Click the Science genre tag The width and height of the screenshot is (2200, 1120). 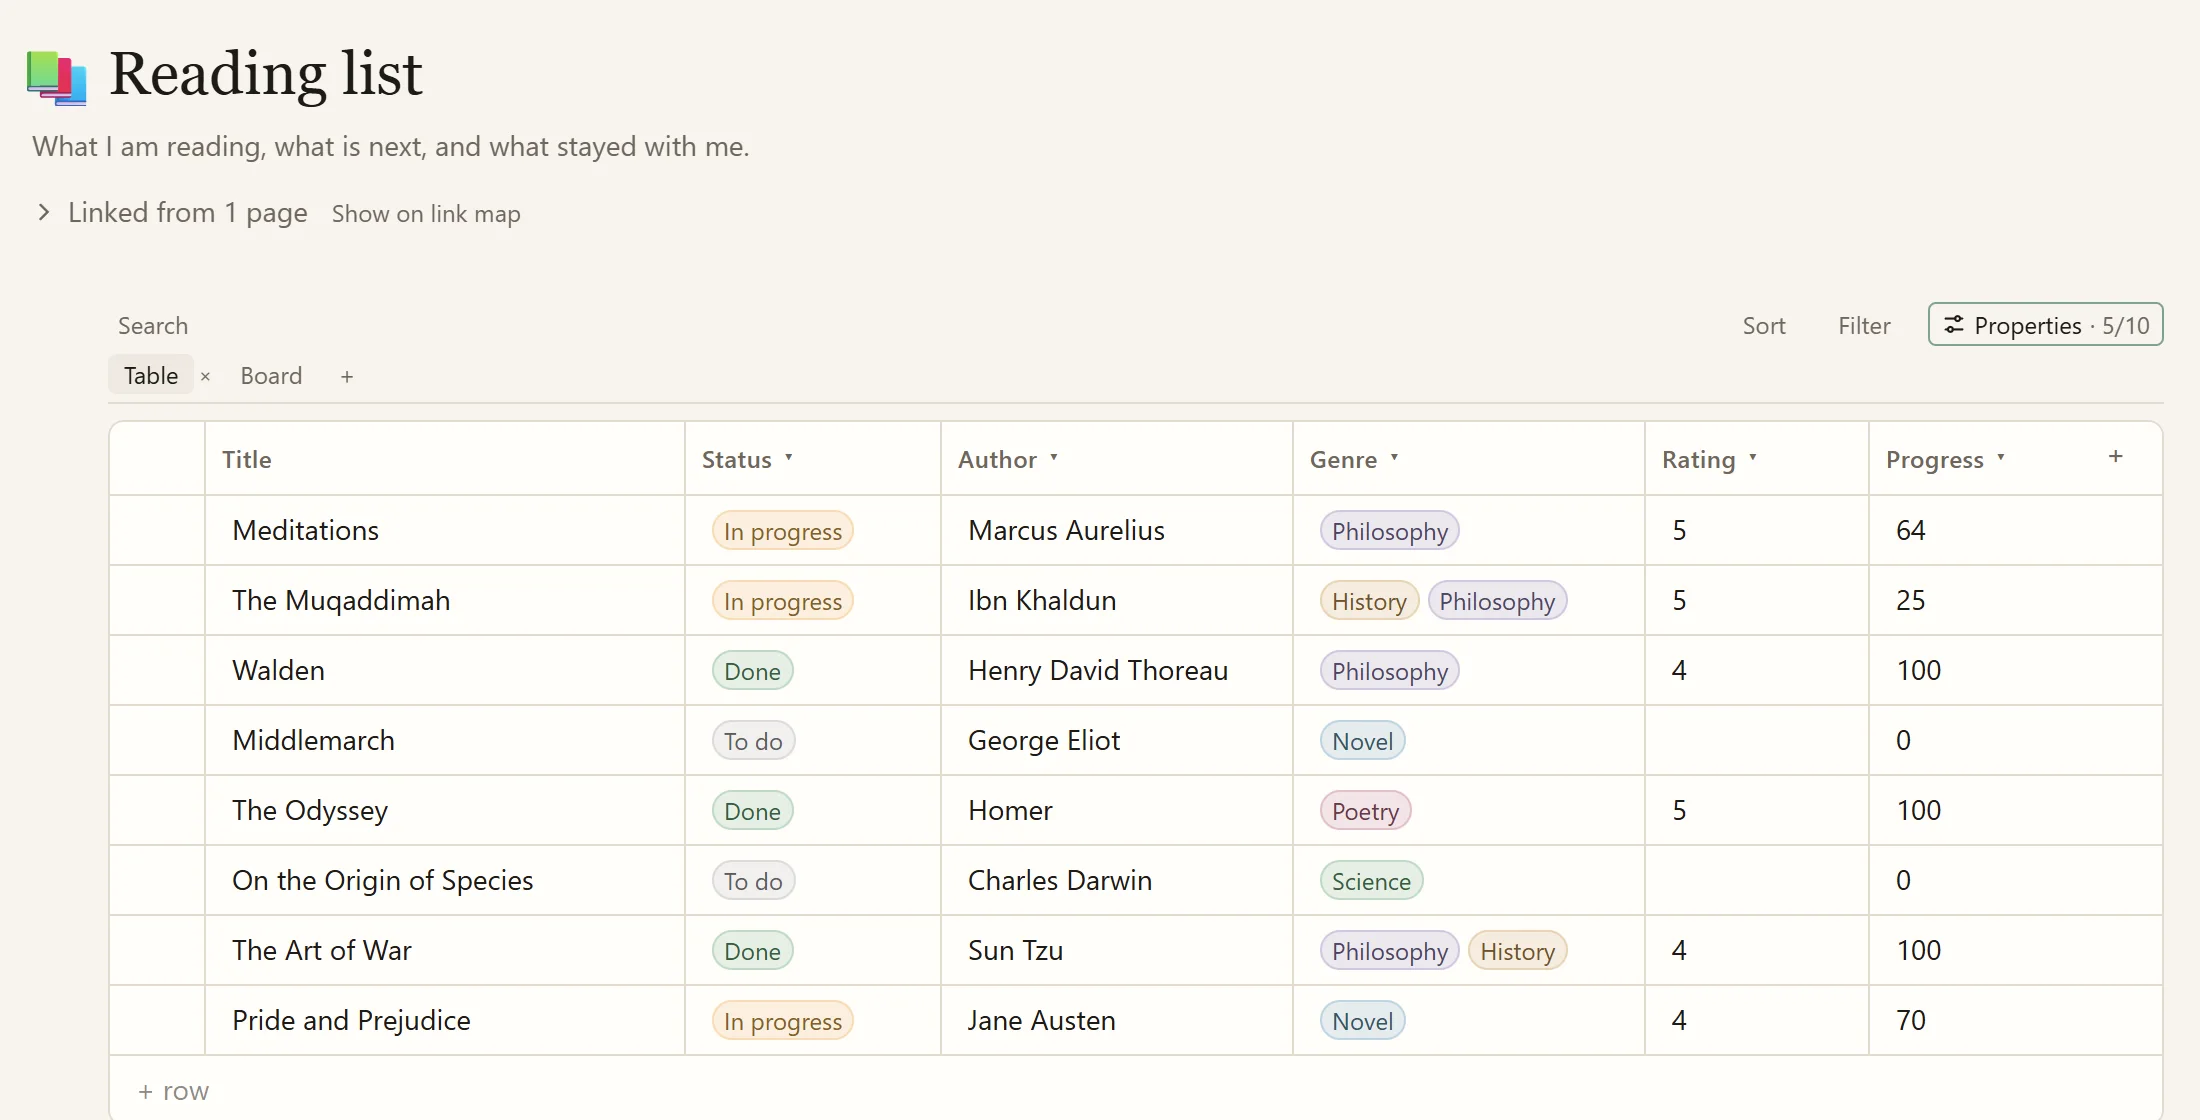pyautogui.click(x=1372, y=881)
